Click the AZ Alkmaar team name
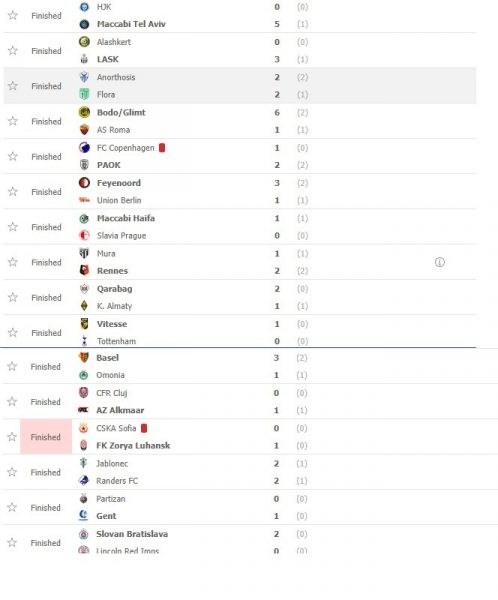Image resolution: width=498 pixels, height=600 pixels. [x=120, y=410]
